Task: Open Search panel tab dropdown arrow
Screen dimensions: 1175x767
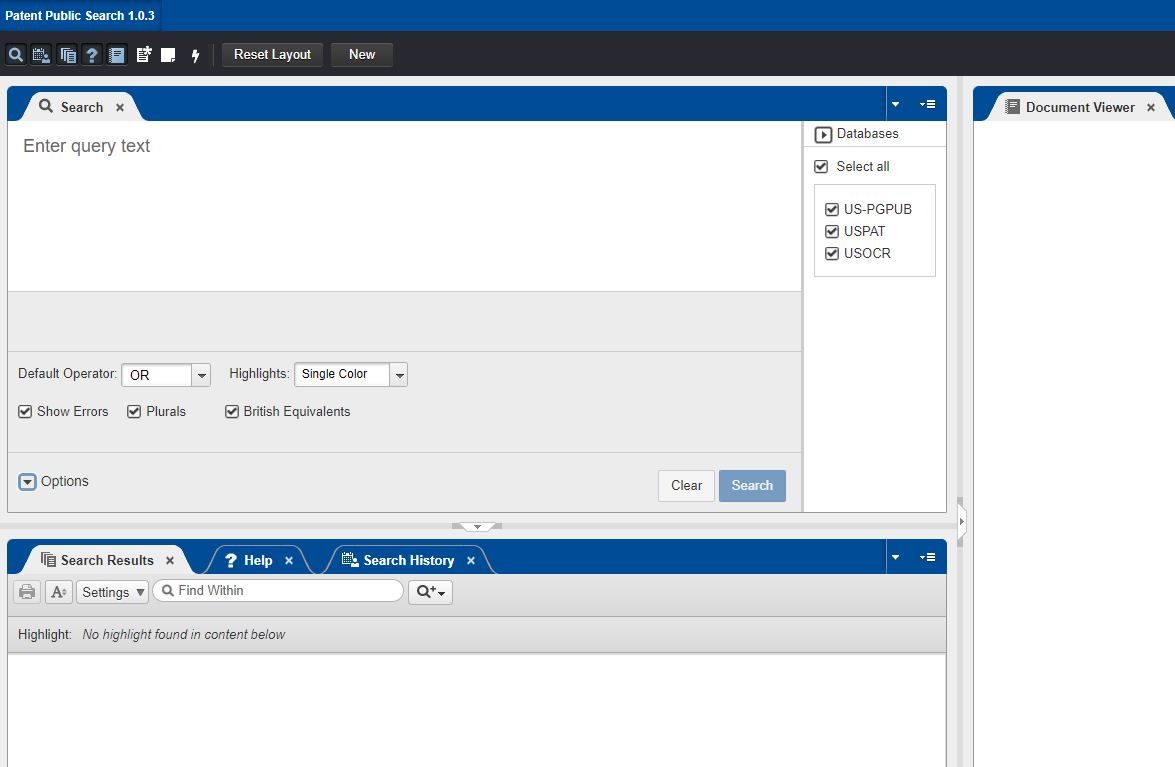Action: (x=895, y=104)
